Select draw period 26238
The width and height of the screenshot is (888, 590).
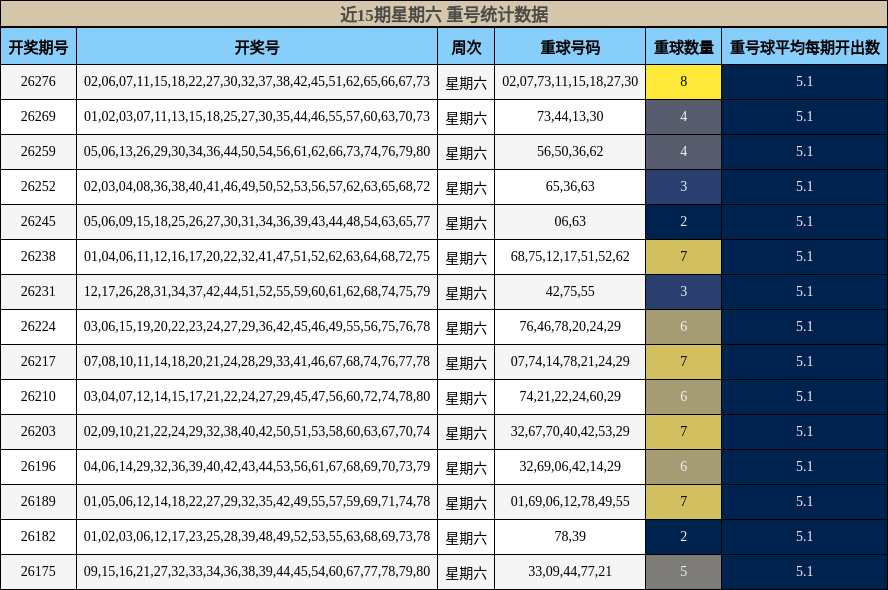point(39,256)
